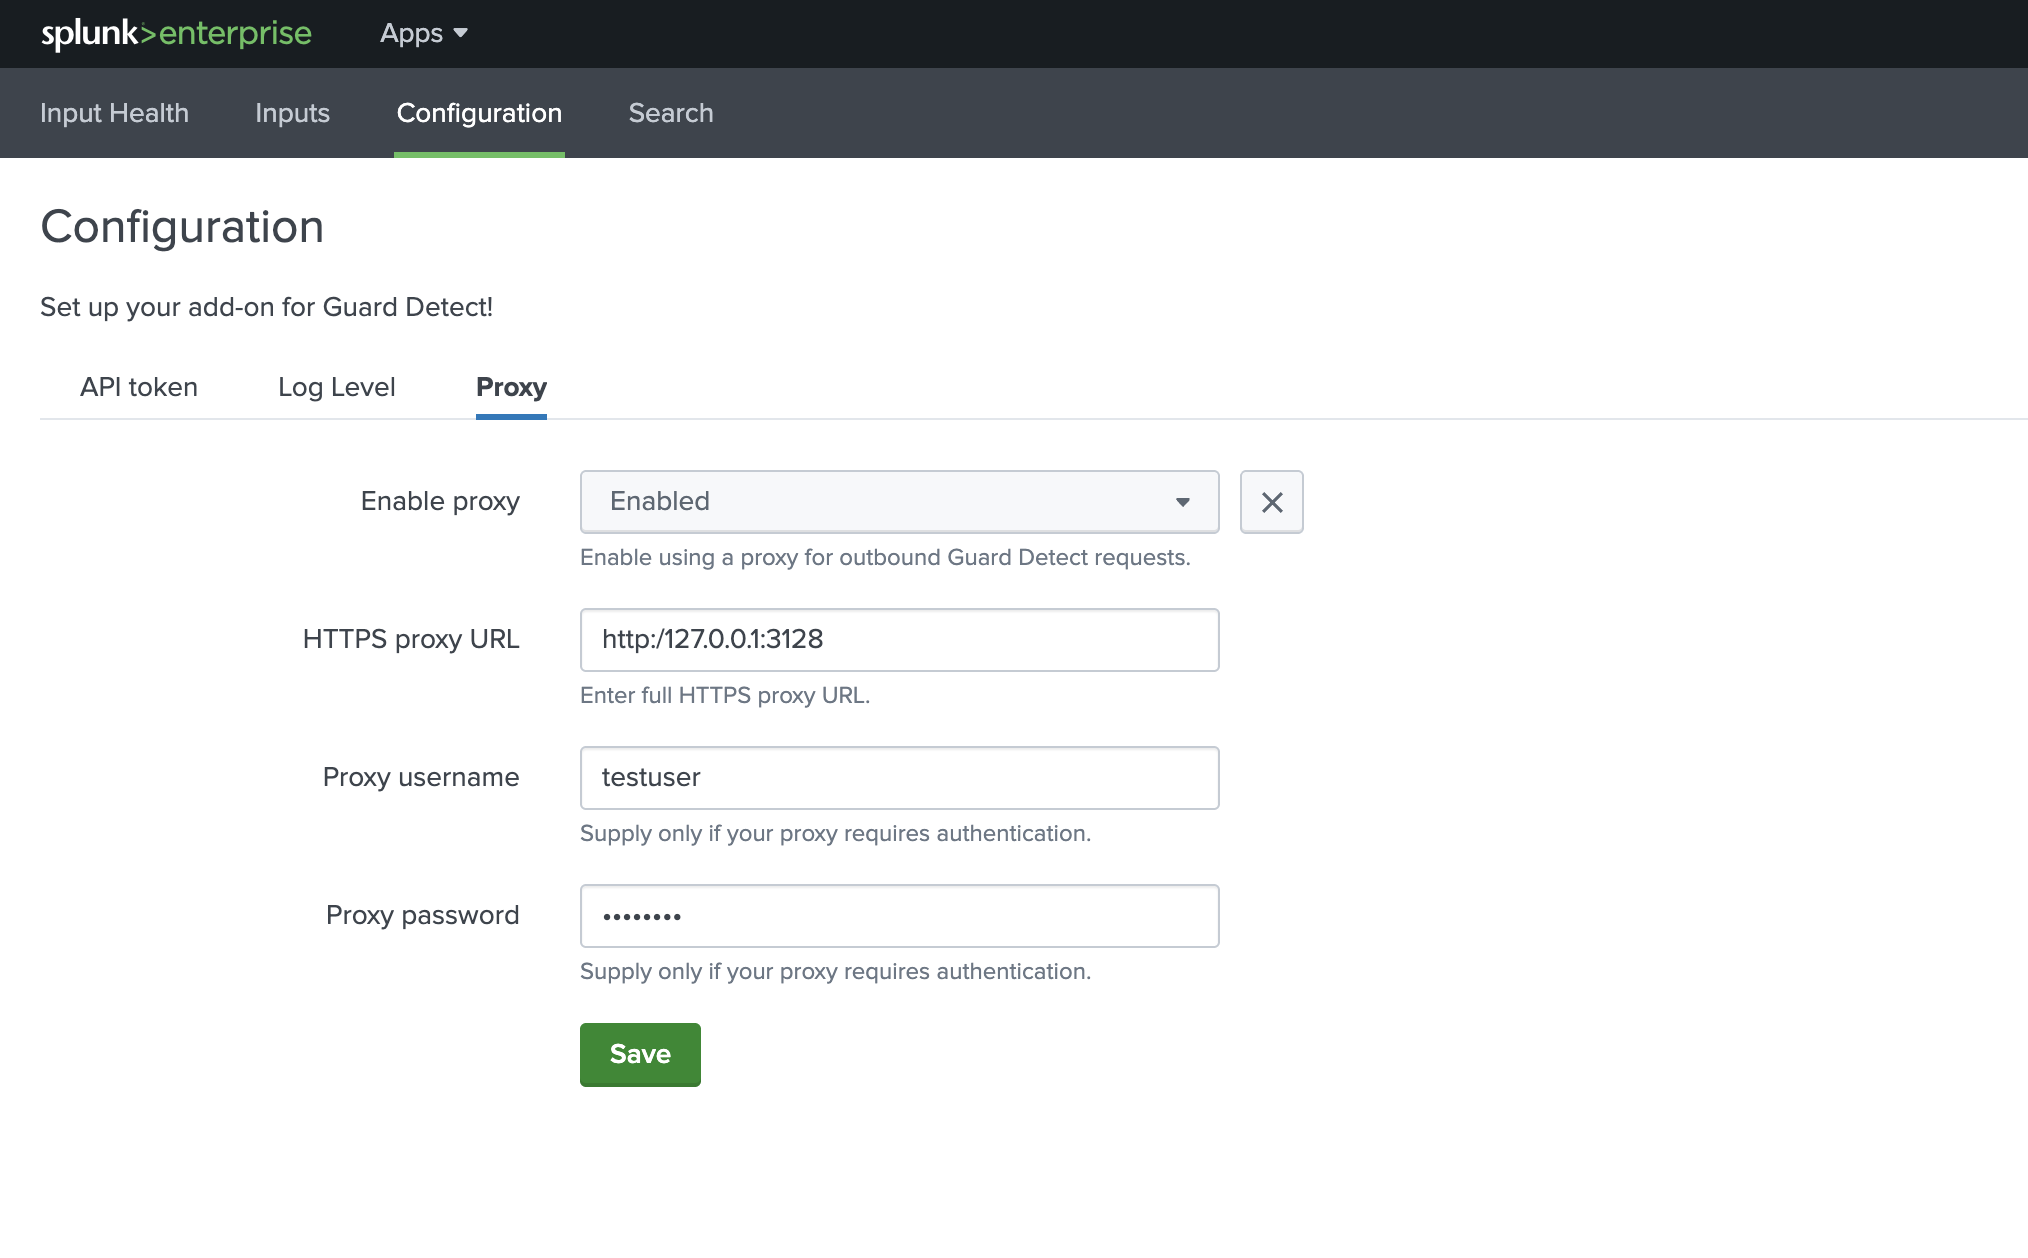
Task: Click the Proxy username field
Action: [x=898, y=777]
